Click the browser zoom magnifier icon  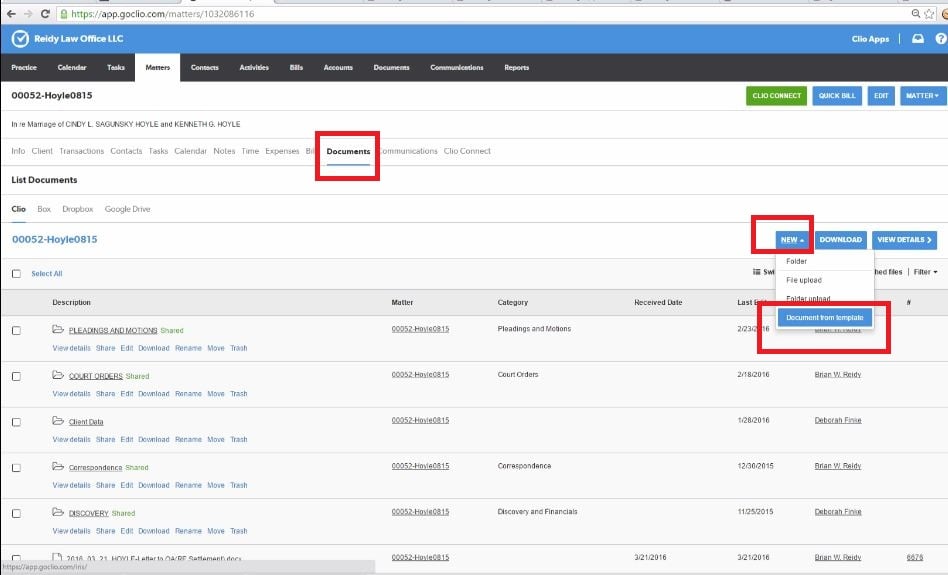916,13
